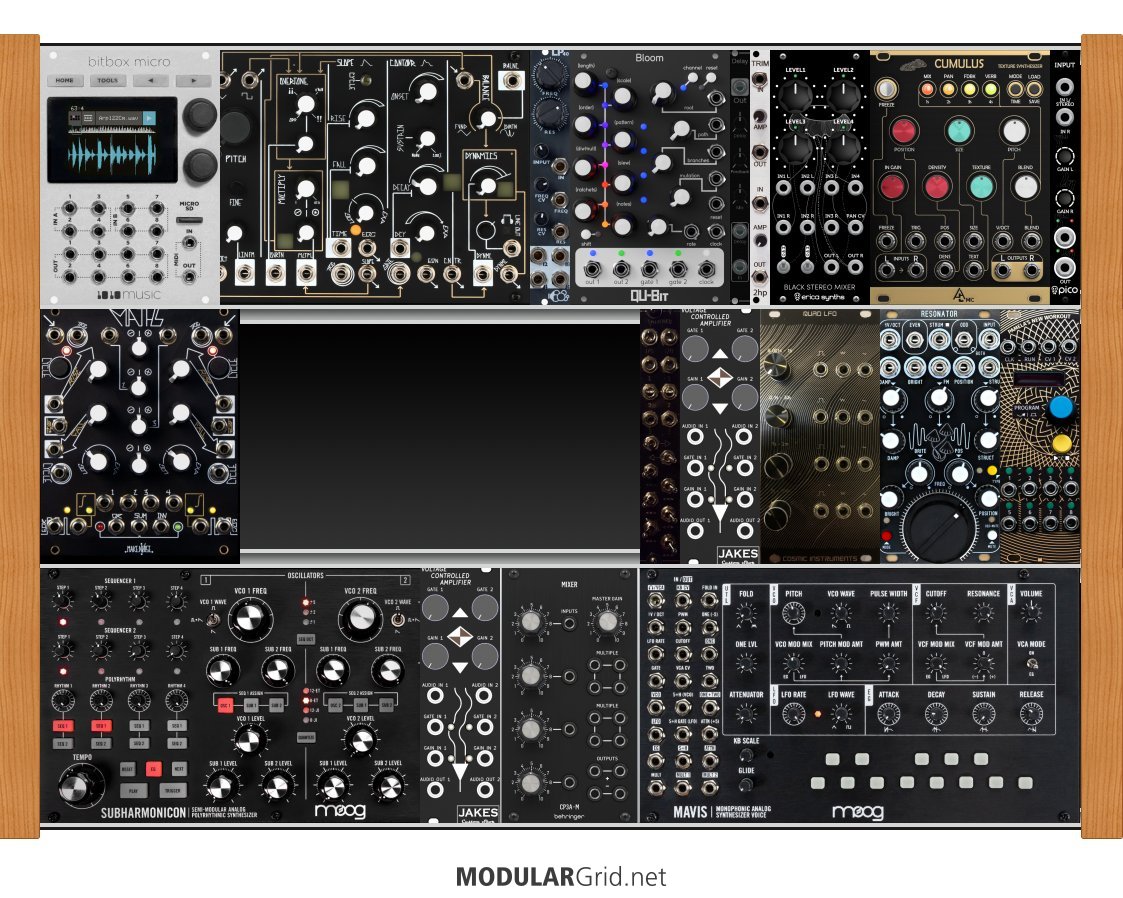Screen dimensions: 1123x898
Task: Click Sequencer 1 Step 1 knob
Action: pos(63,602)
